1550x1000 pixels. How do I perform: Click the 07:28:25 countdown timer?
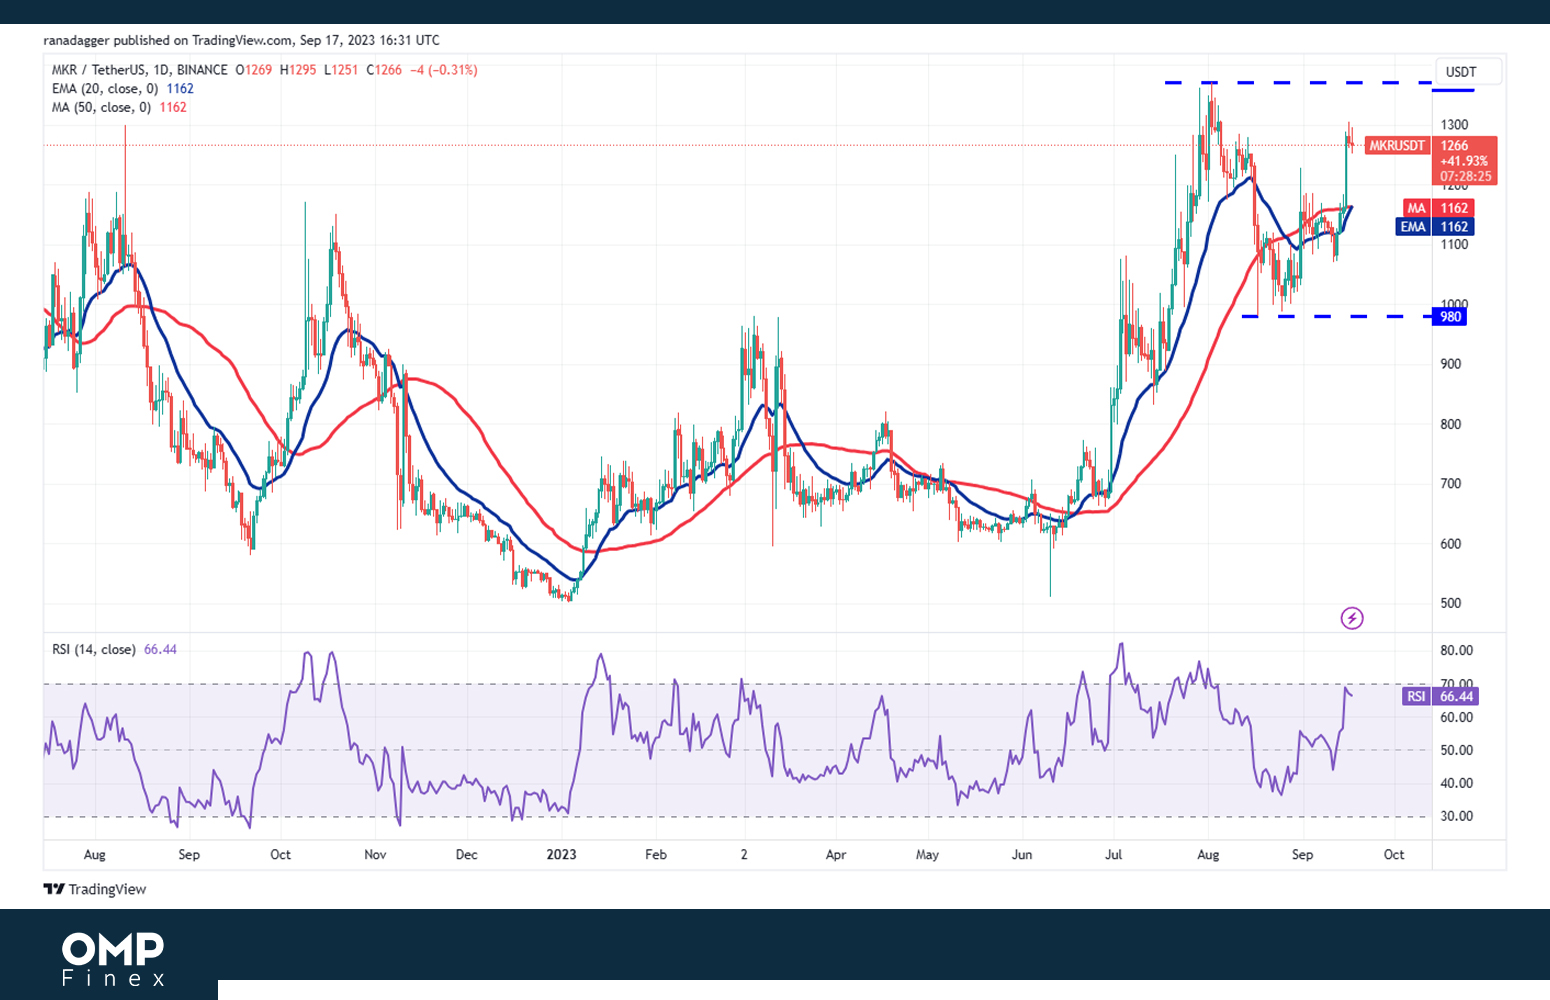[1465, 176]
